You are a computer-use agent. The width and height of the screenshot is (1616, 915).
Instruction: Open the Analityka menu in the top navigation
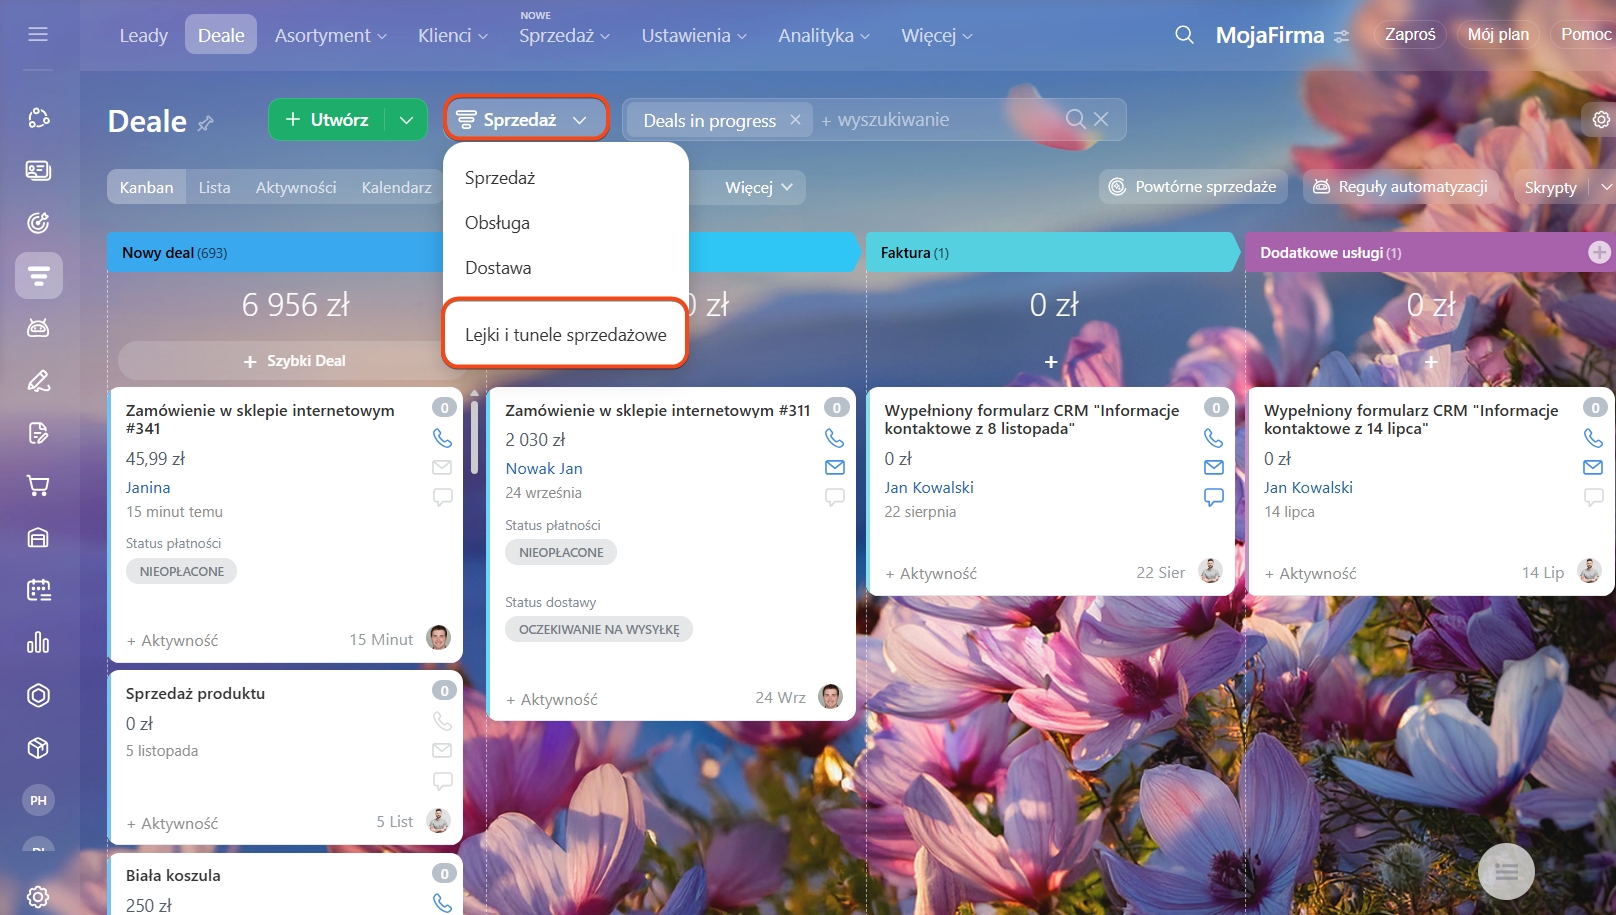(824, 36)
